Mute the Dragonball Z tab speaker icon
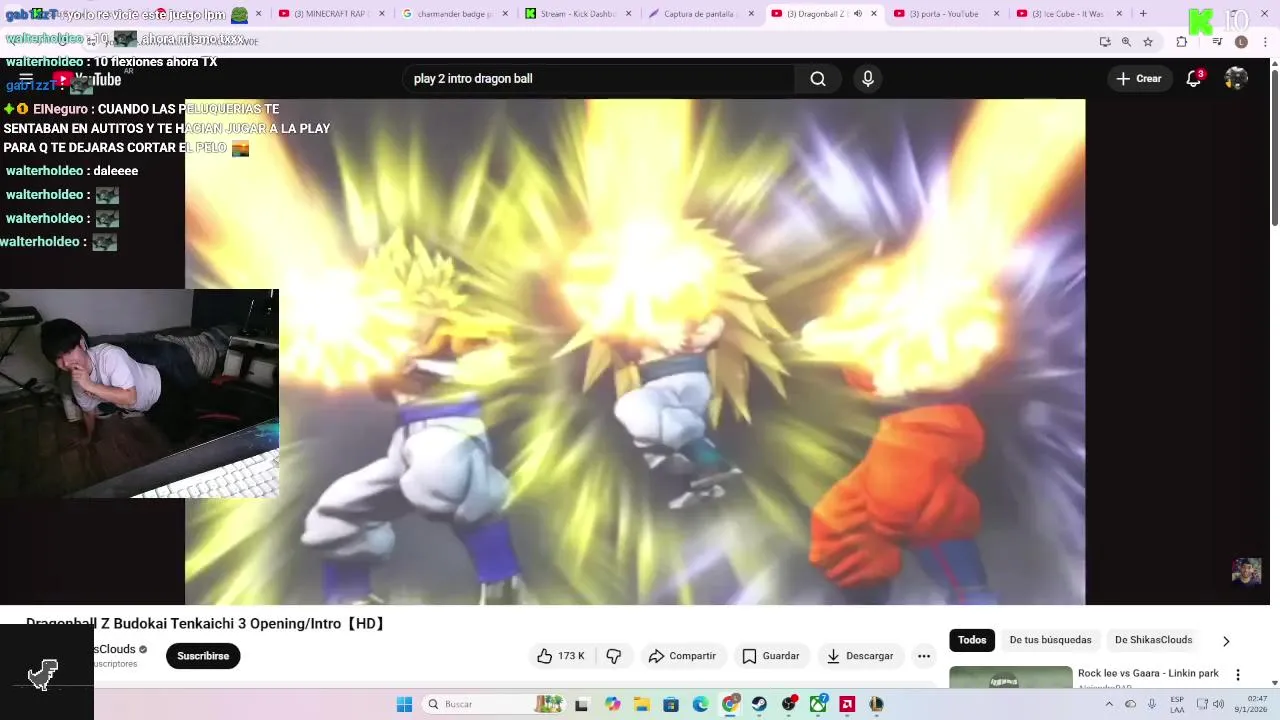This screenshot has width=1280, height=720. [x=857, y=14]
